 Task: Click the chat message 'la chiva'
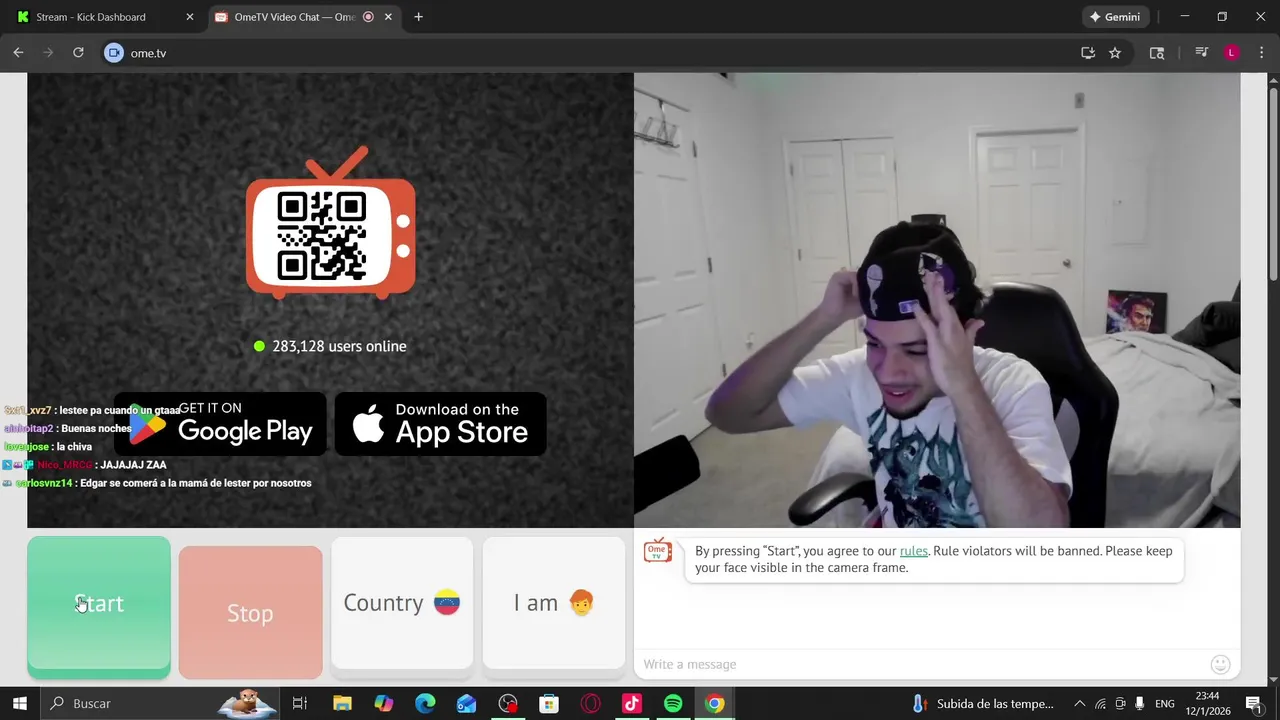coord(74,447)
